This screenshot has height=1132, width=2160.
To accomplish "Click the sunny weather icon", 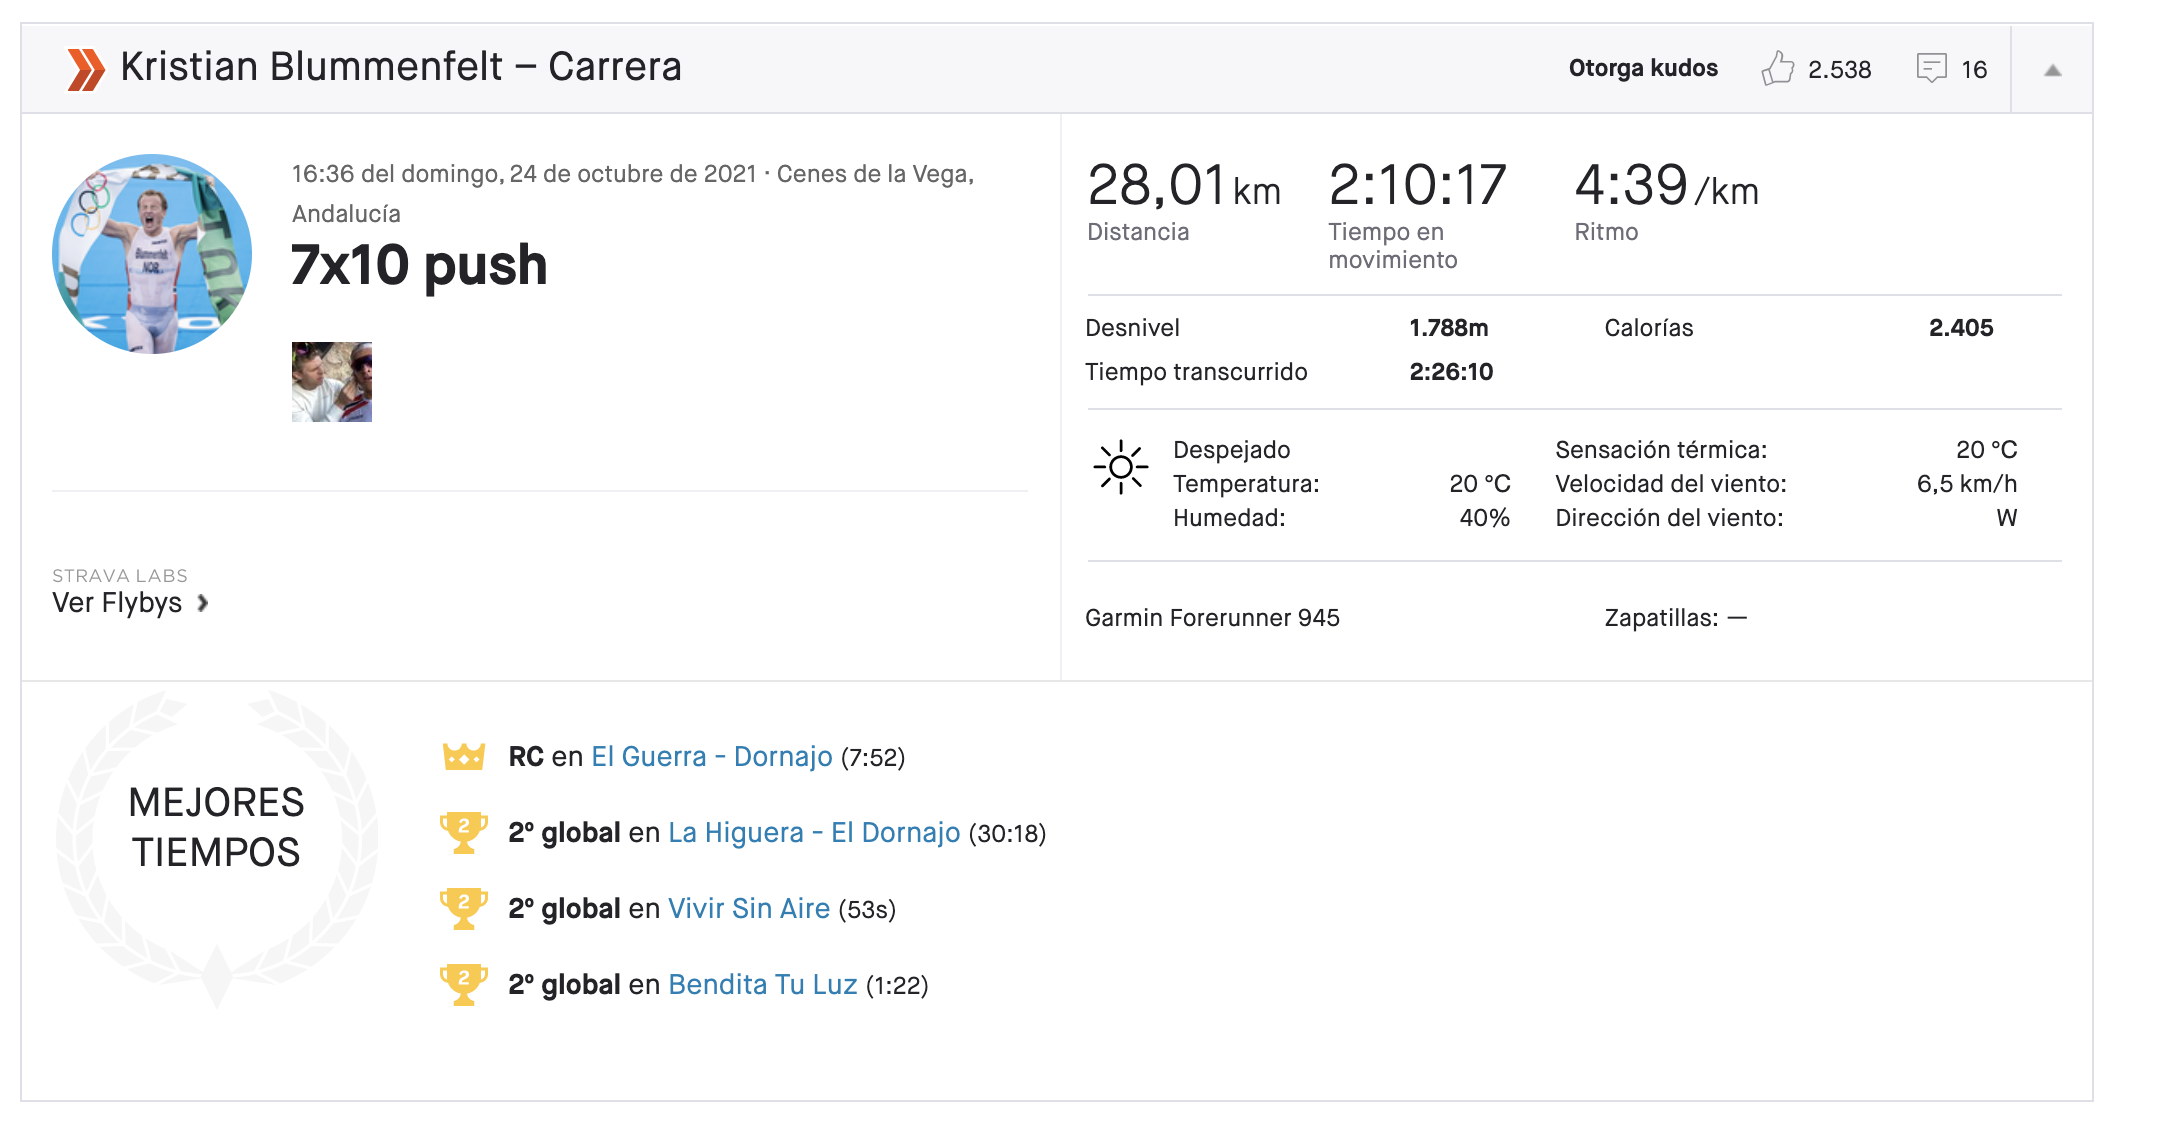I will pyautogui.click(x=1120, y=467).
